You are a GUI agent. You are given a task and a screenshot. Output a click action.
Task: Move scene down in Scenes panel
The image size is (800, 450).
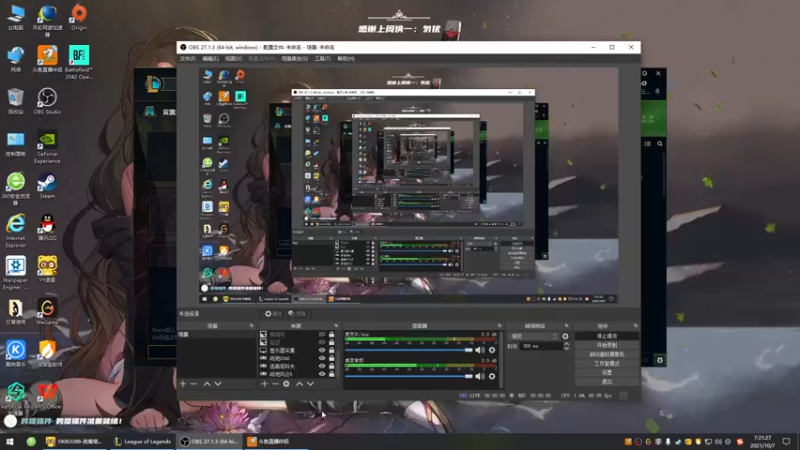click(218, 384)
